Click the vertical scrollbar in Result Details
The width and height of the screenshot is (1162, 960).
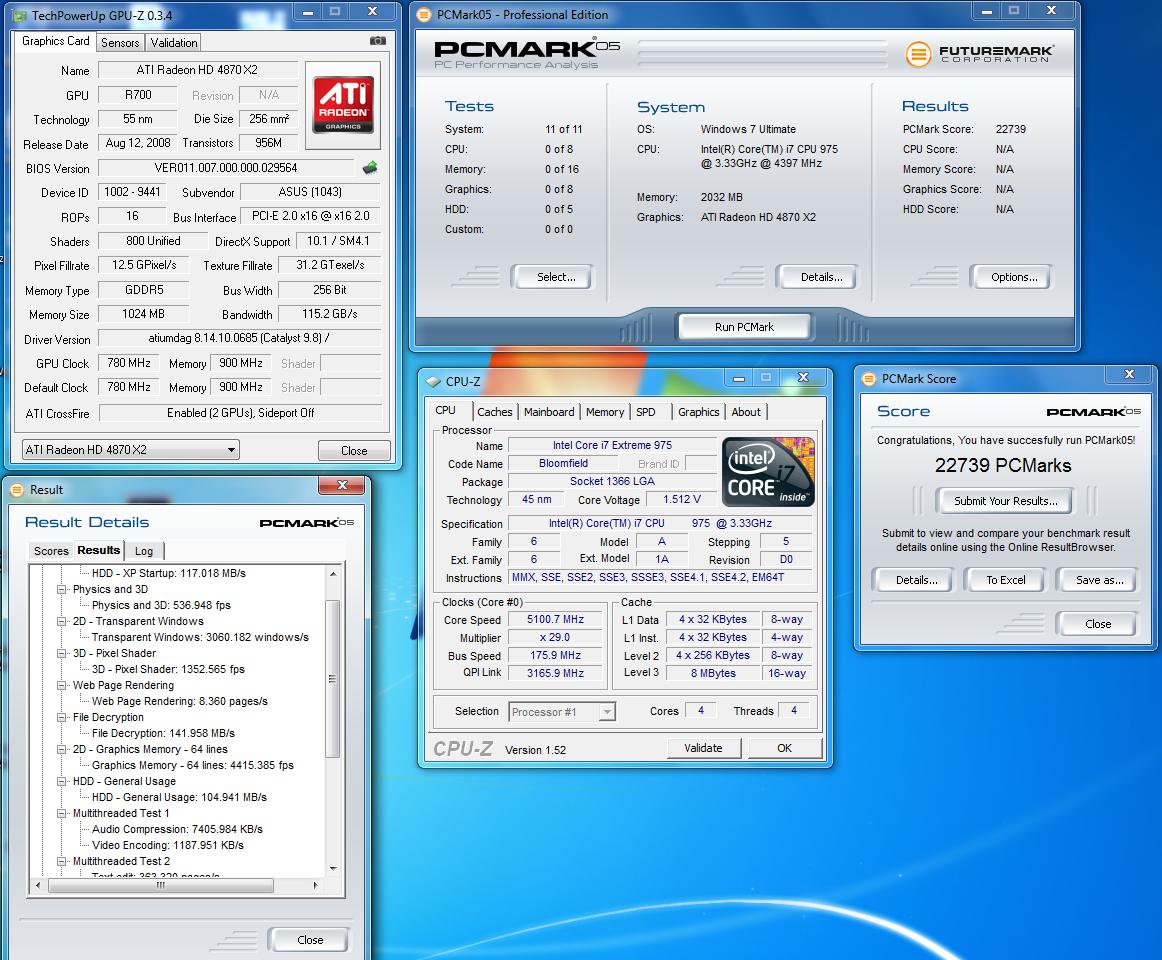333,679
